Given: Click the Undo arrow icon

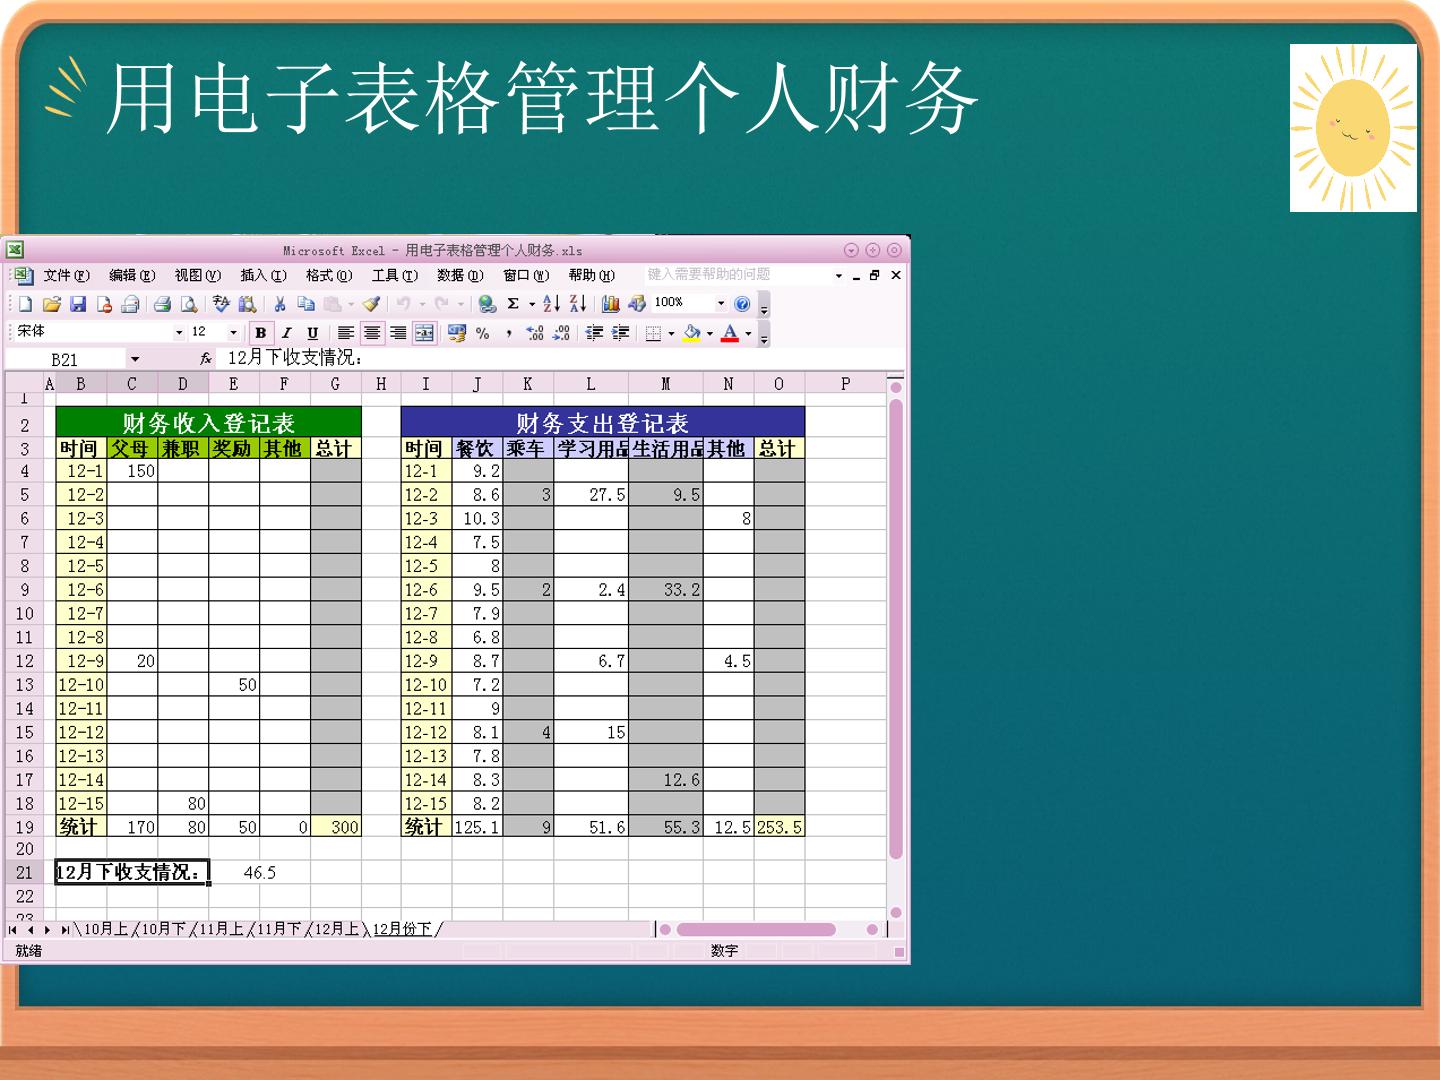Looking at the screenshot, I should coord(403,304).
